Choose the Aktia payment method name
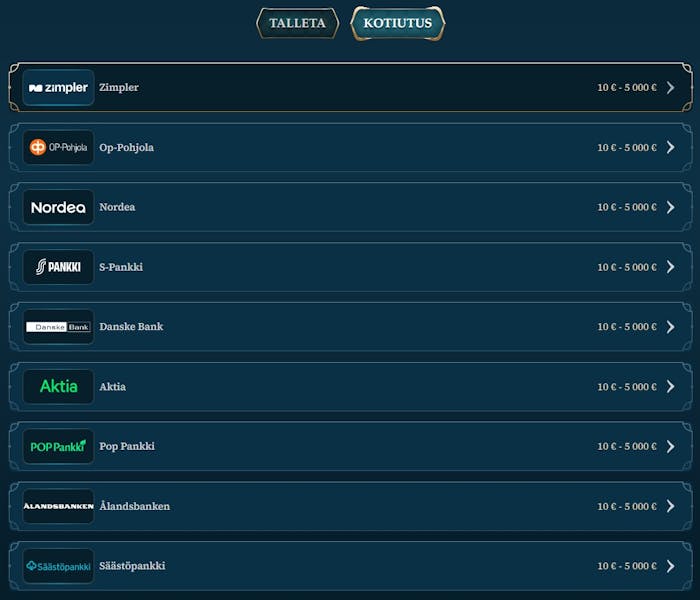 pyautogui.click(x=112, y=387)
